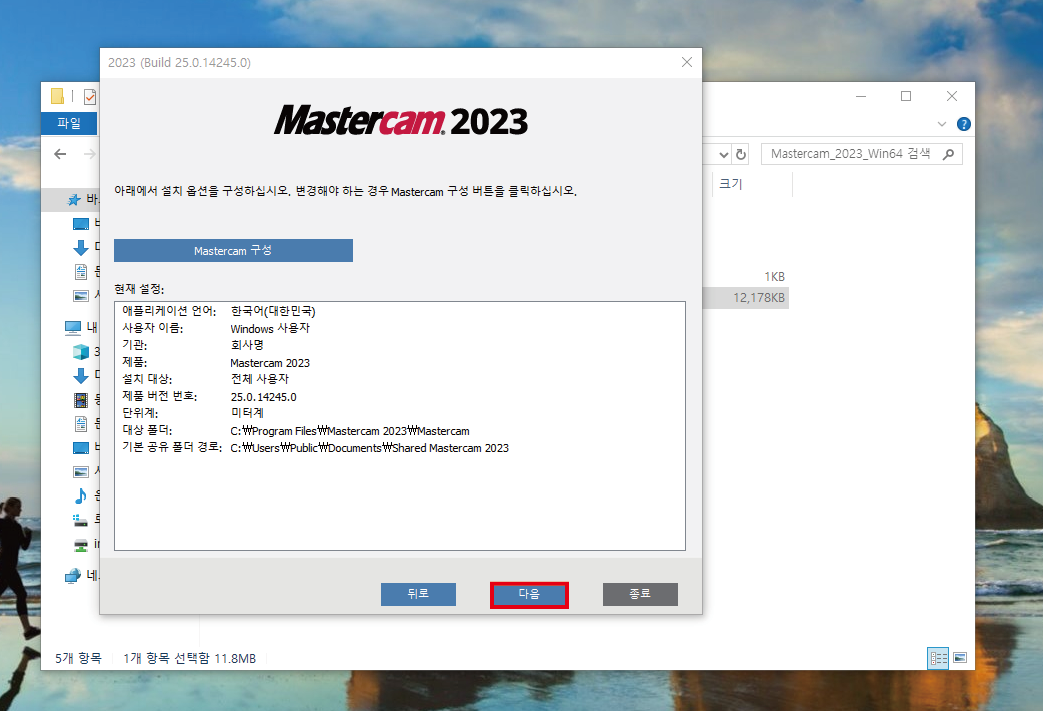Minimize the File Explorer window

click(x=861, y=96)
